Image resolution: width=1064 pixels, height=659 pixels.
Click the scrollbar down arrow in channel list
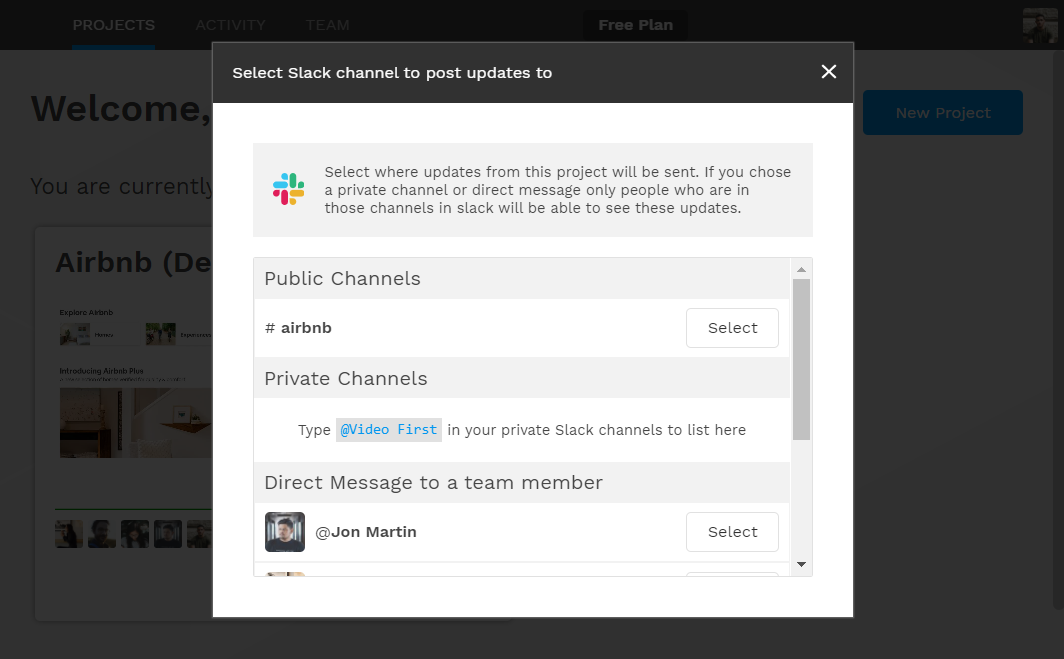click(x=802, y=565)
